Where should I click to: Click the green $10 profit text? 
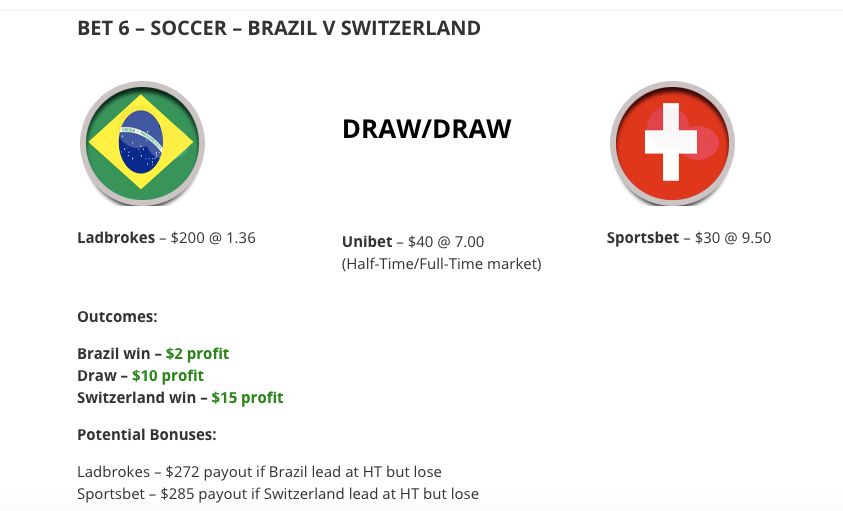pyautogui.click(x=168, y=375)
